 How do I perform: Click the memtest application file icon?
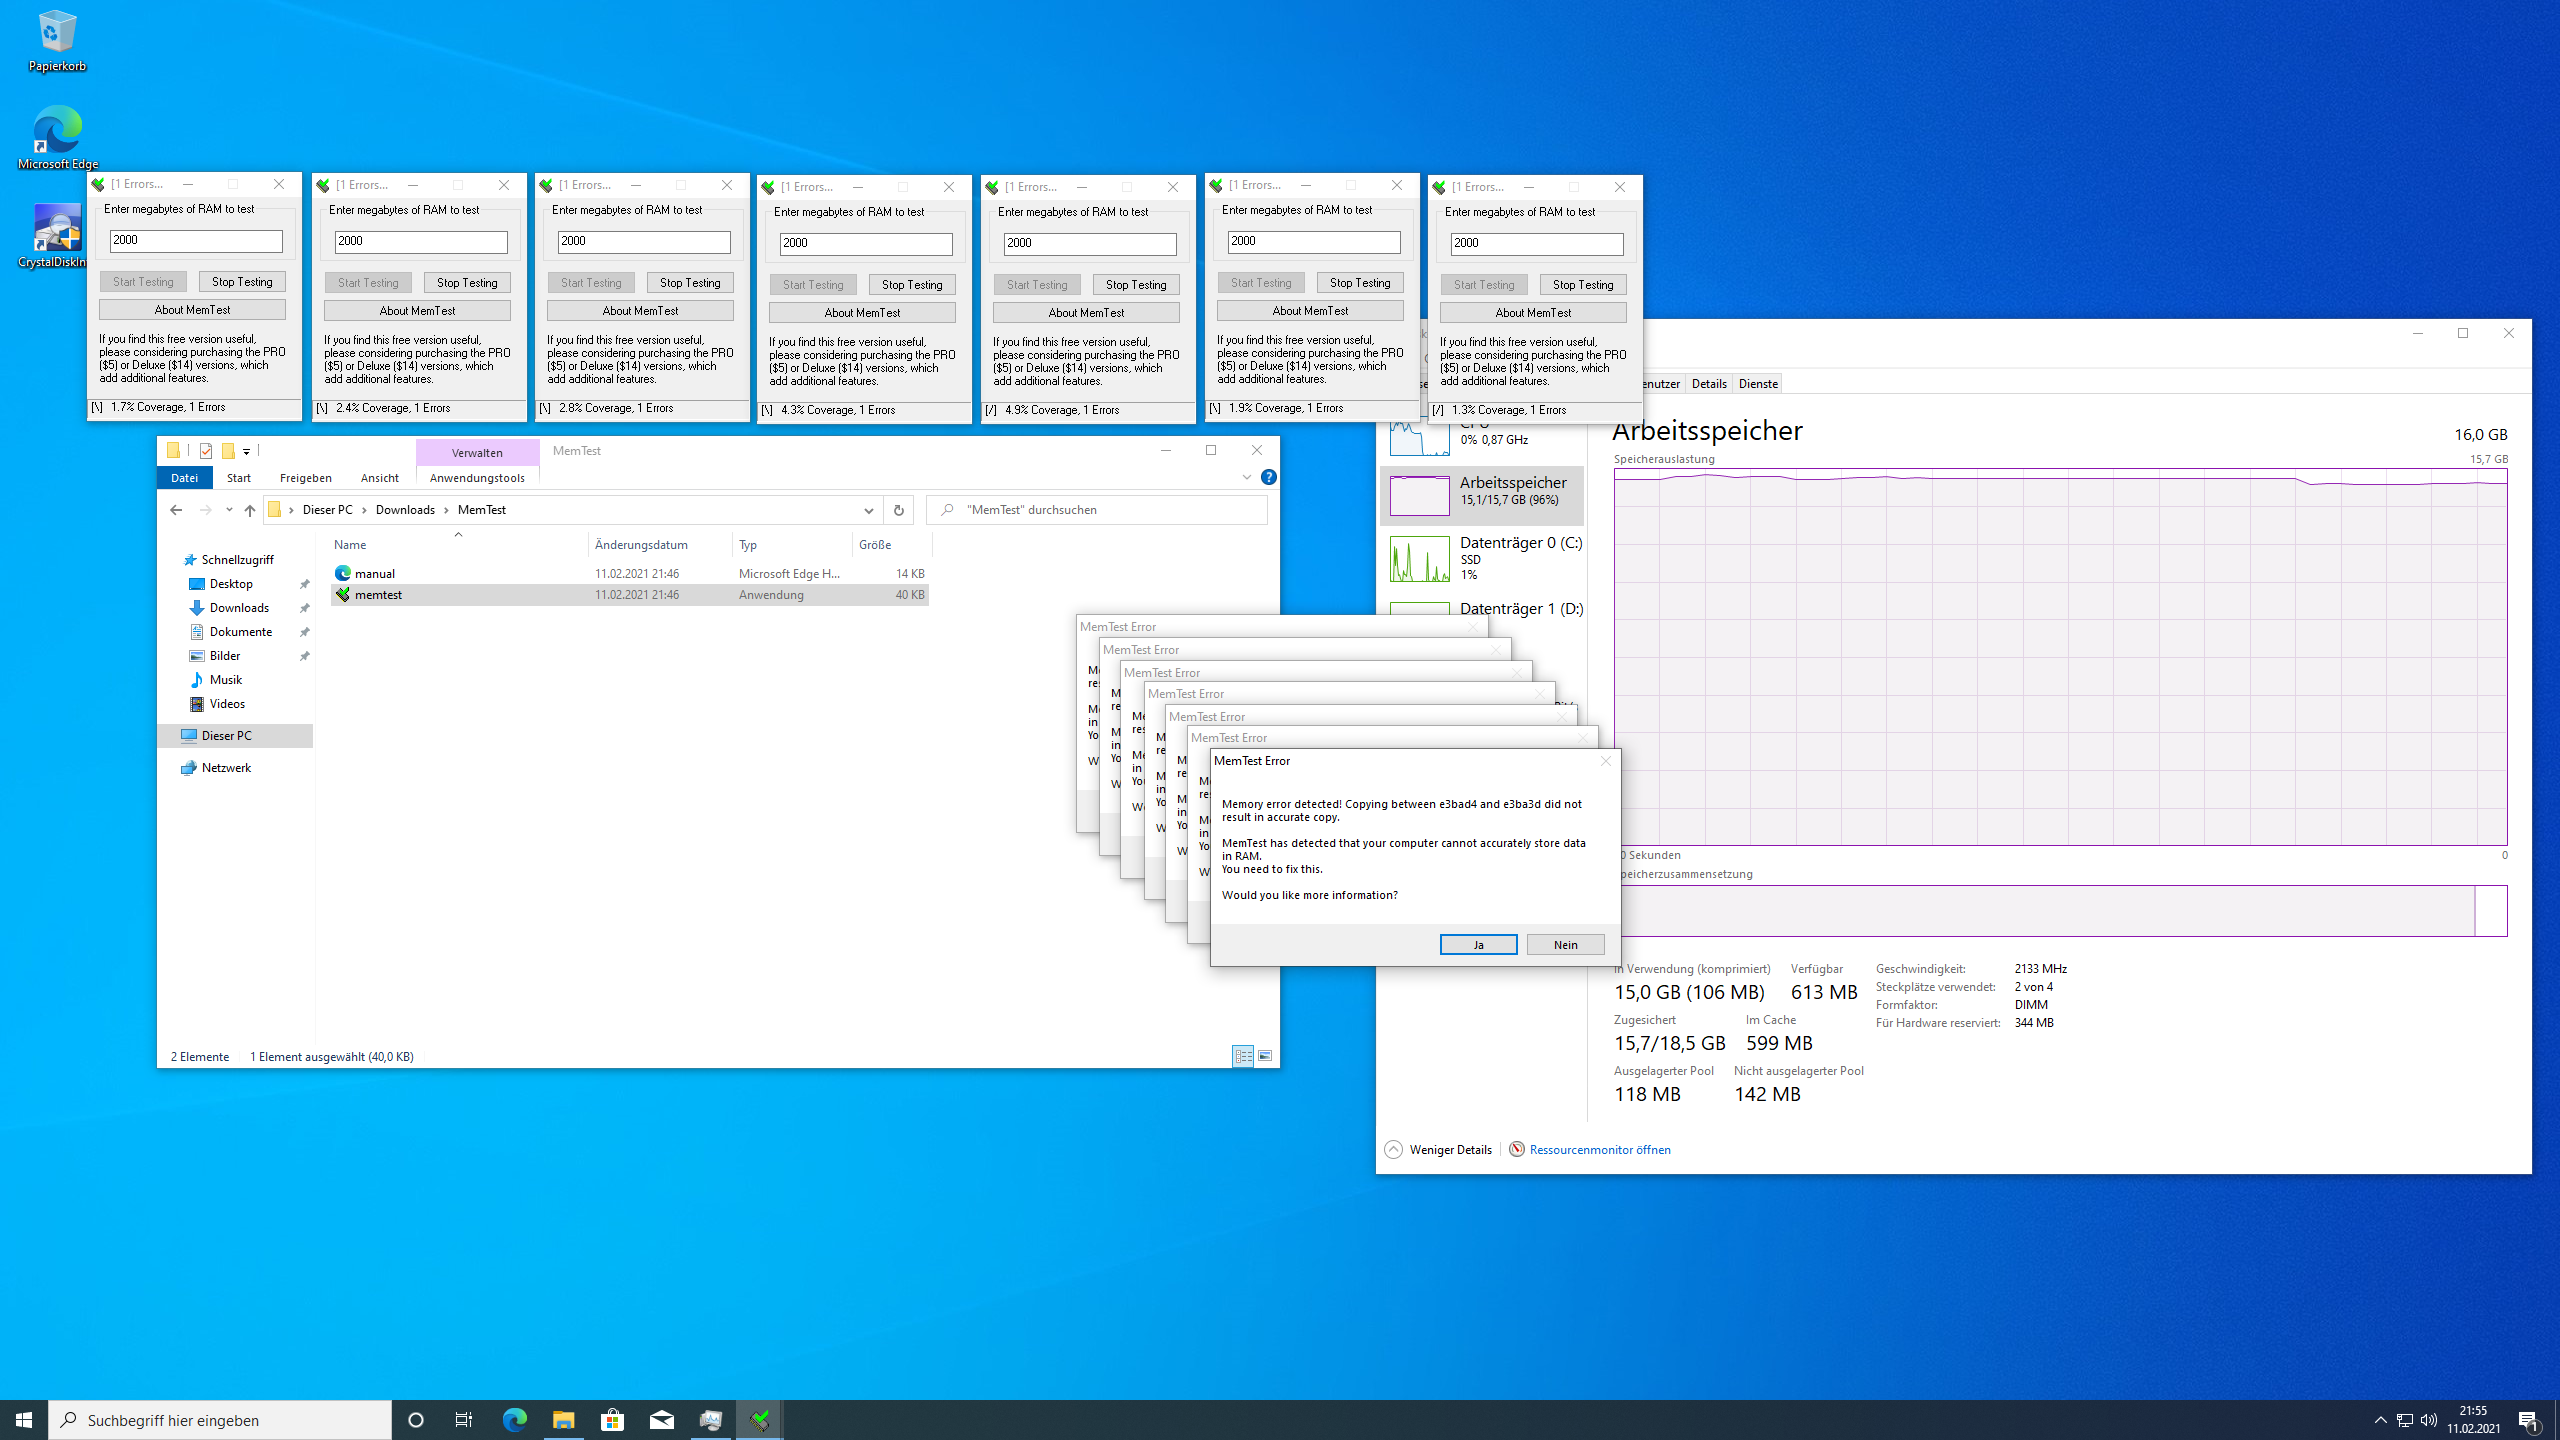pos(343,595)
